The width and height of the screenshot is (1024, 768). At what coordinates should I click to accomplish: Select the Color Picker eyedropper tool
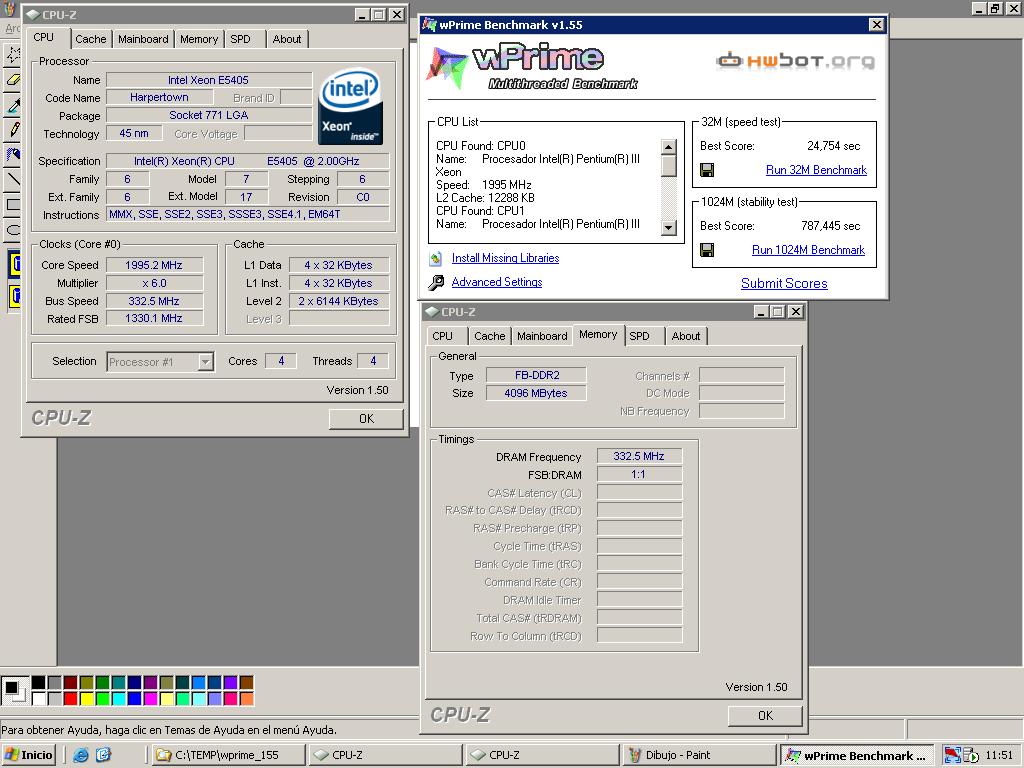[x=12, y=105]
